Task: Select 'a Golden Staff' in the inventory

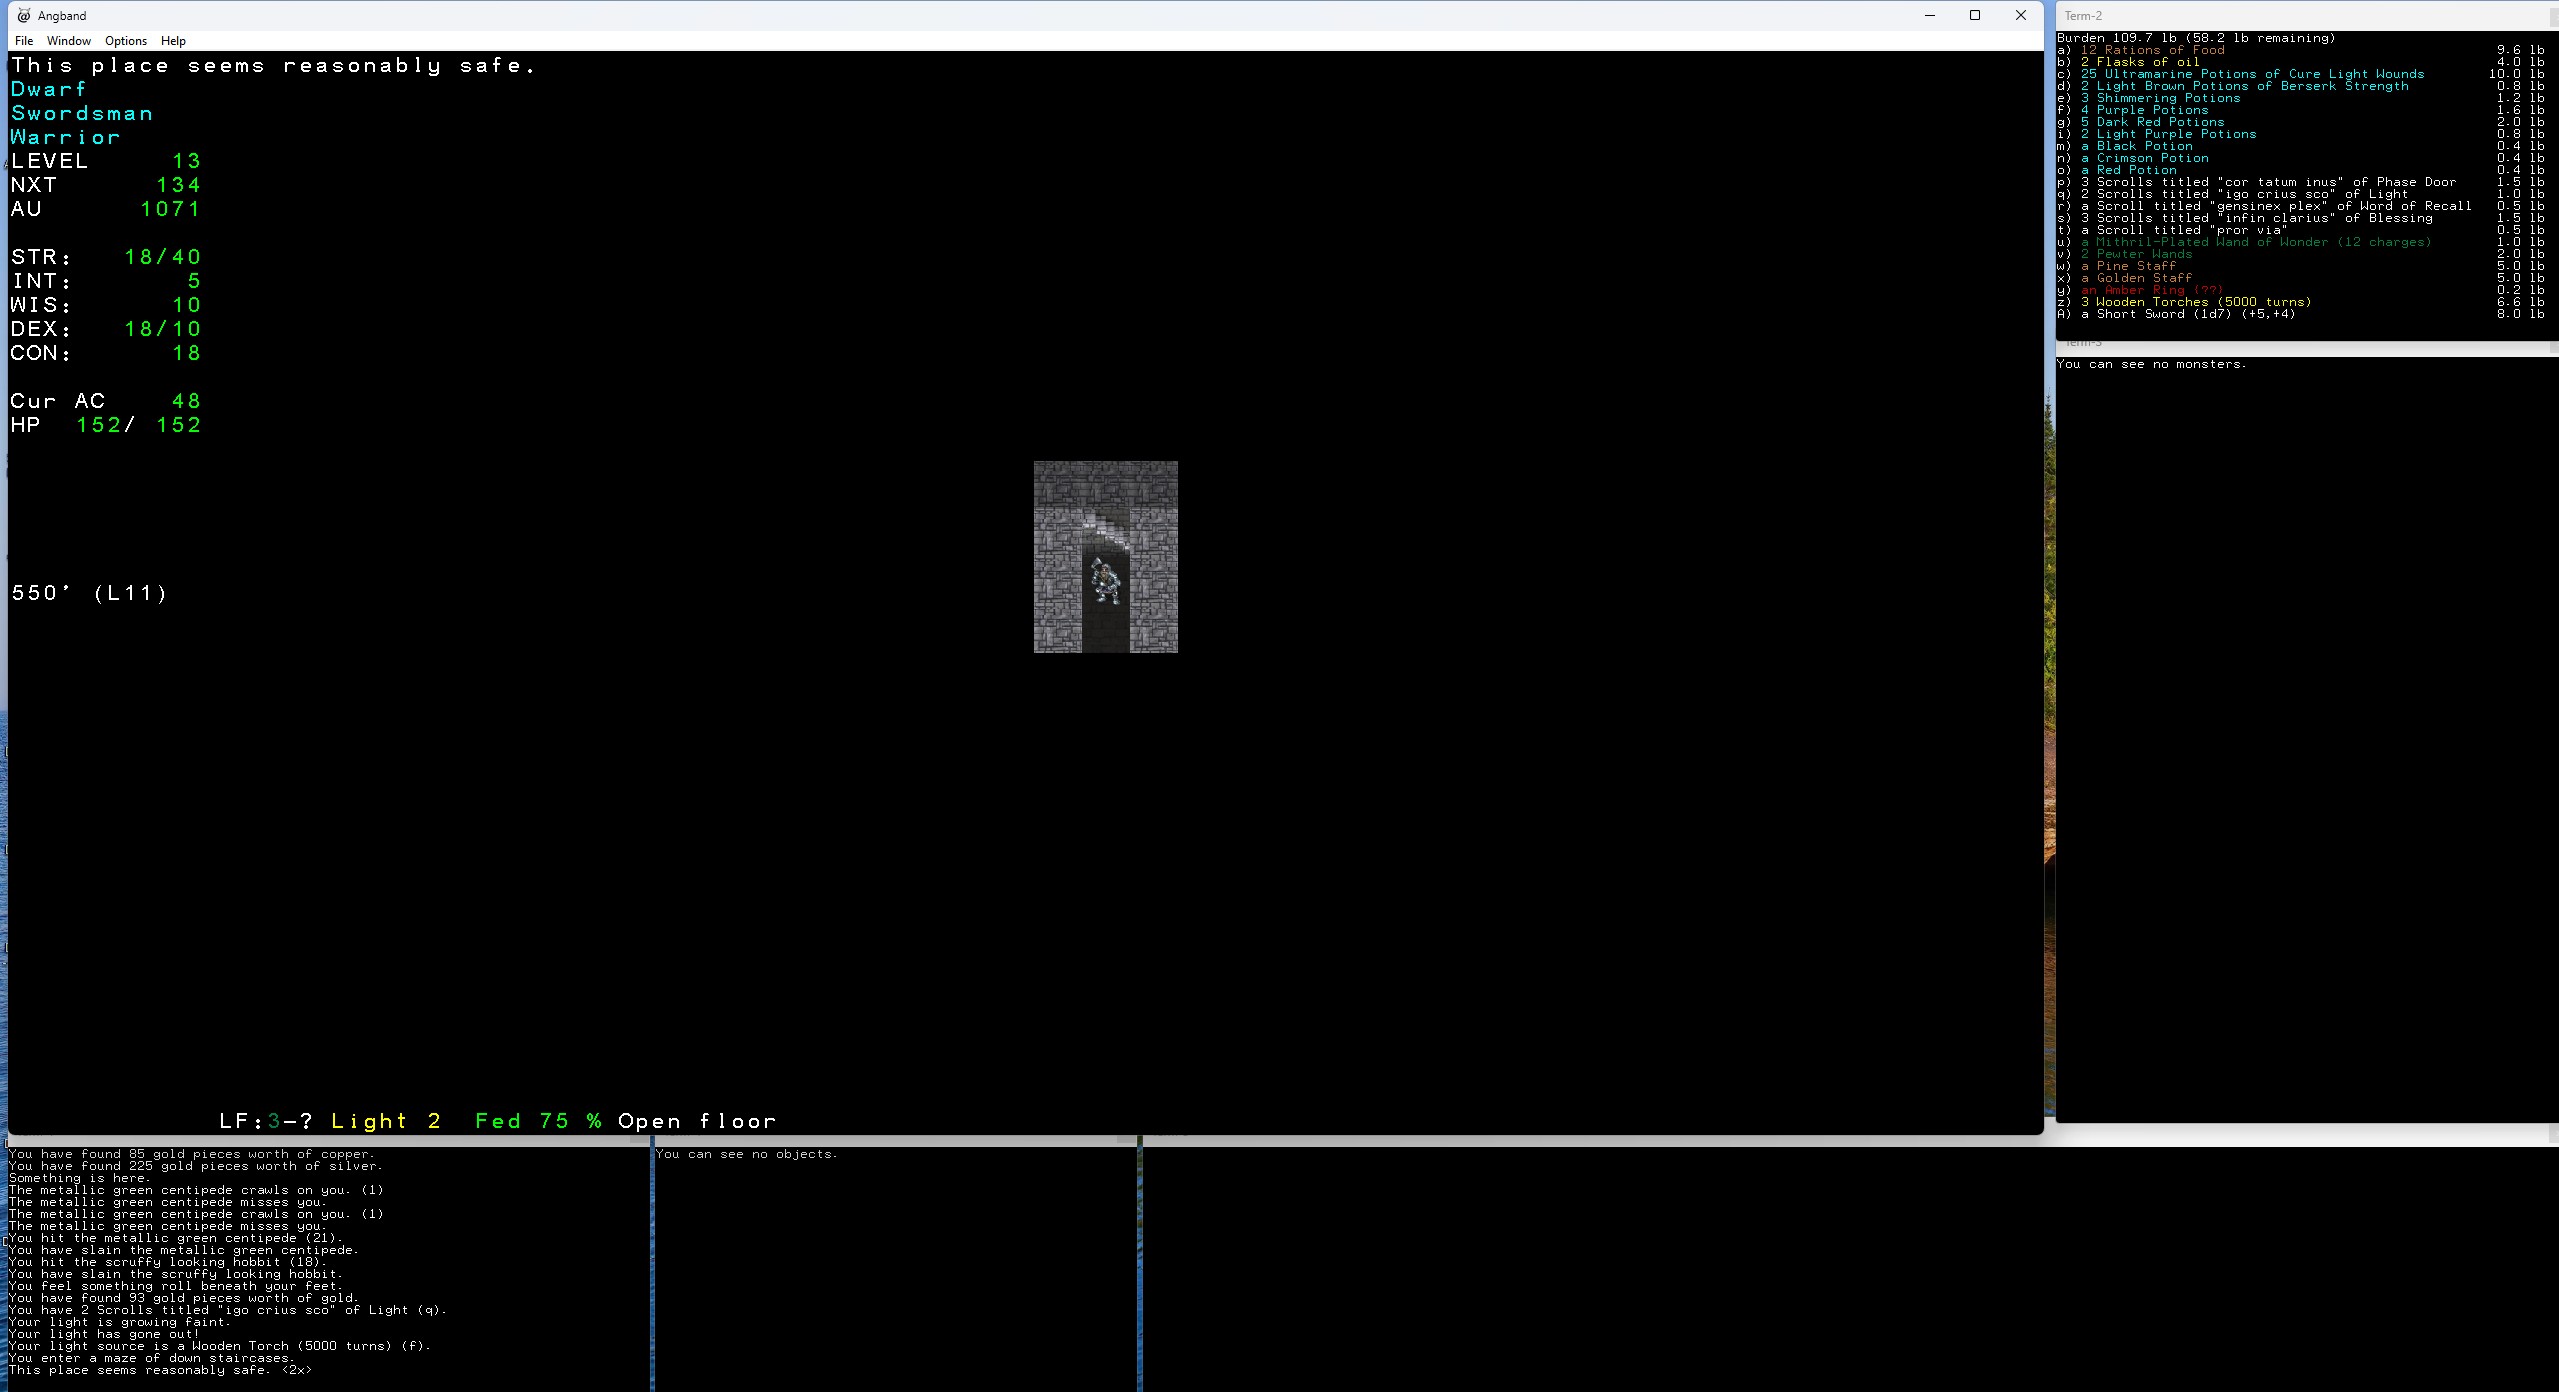Action: 2301,278
